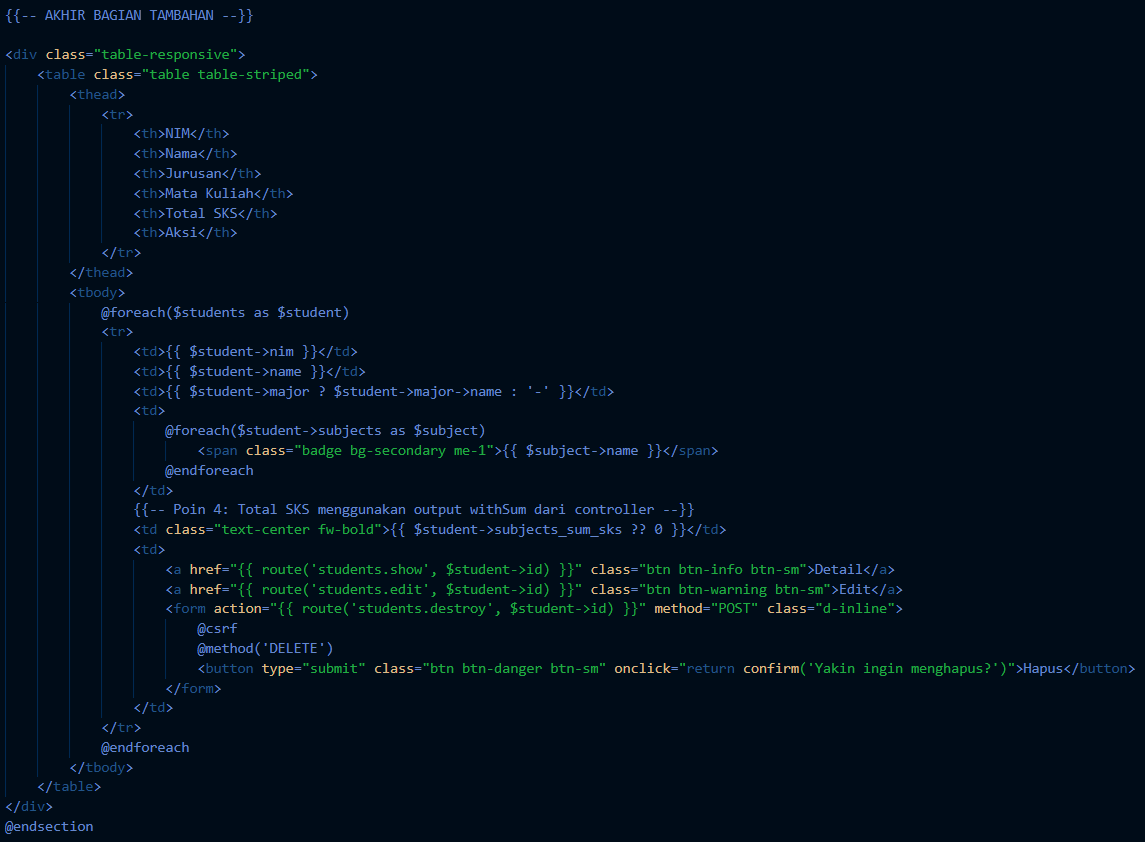This screenshot has width=1145, height=842.
Task: Click the Aksi table header text
Action: [x=181, y=233]
